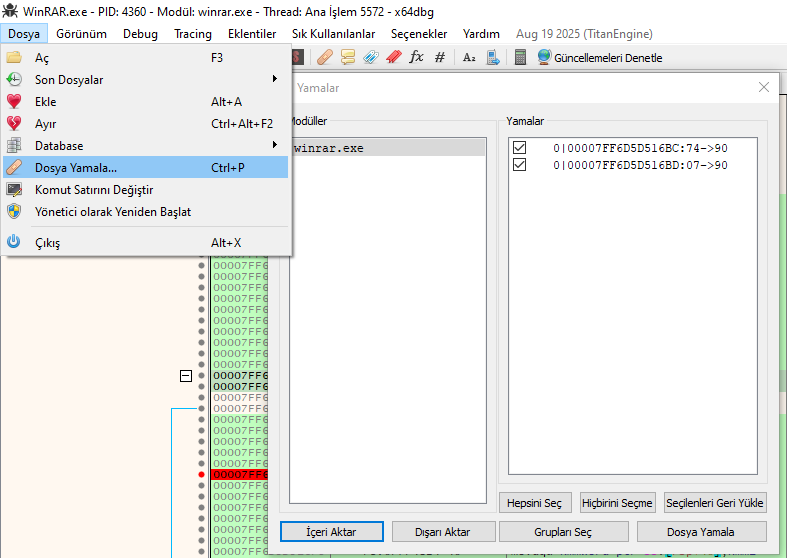
Task: Open Functions view with fx icon
Action: (x=417, y=57)
